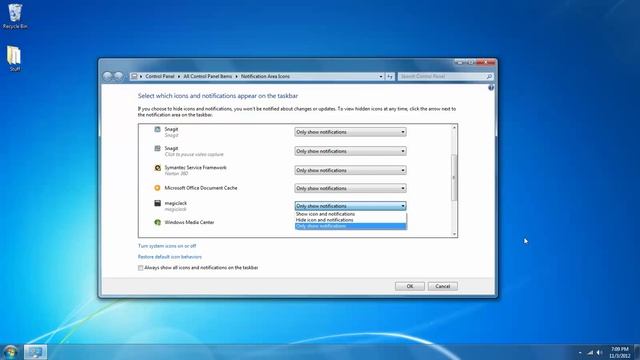
Task: Click the Microsoft Office Document Cache icon
Action: (x=157, y=188)
